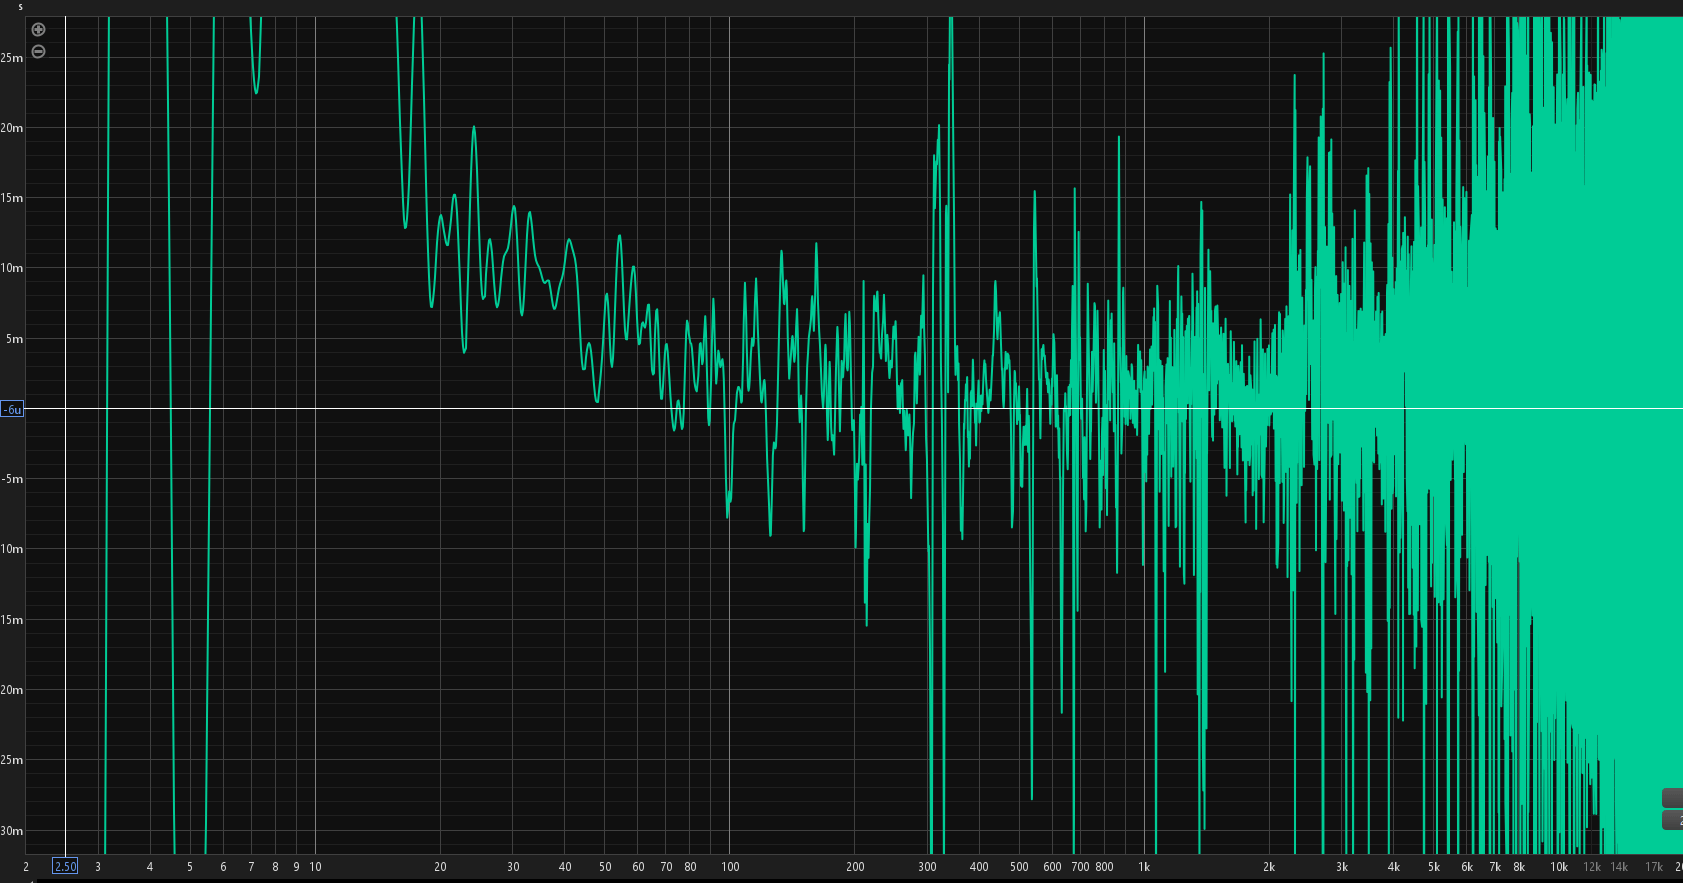Click the 14k label on frequency axis
The image size is (1683, 883).
click(x=1619, y=867)
